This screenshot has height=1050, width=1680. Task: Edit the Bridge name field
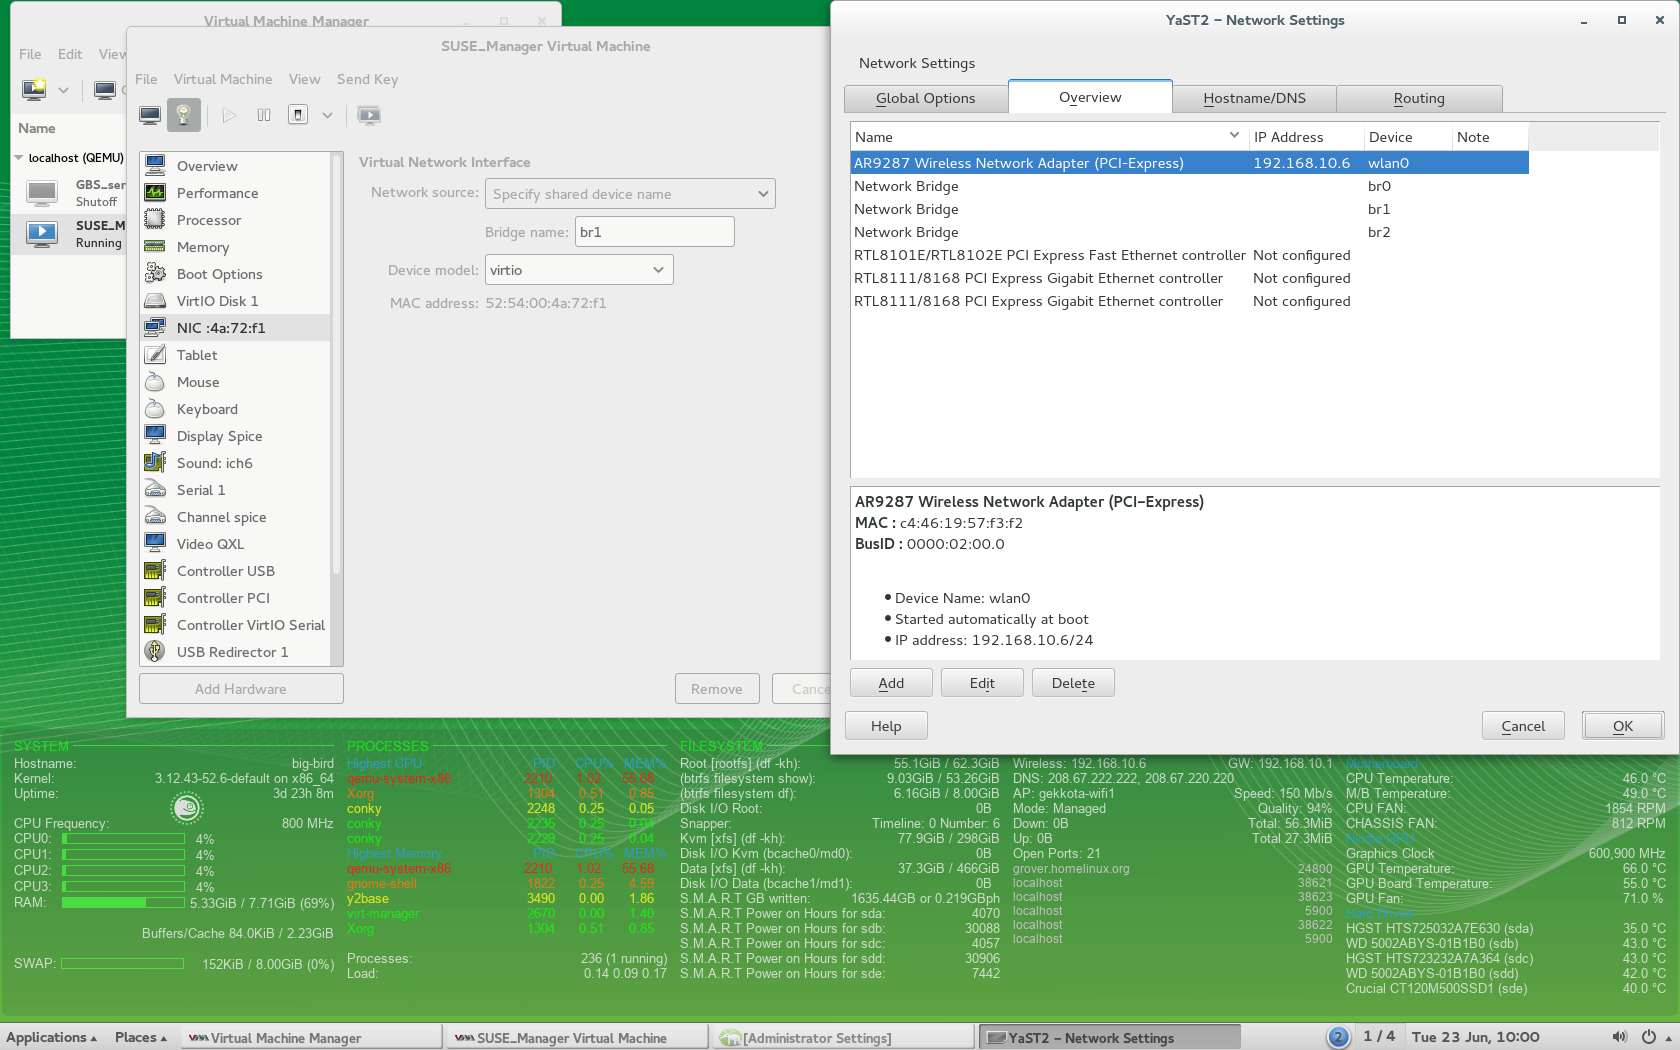[x=655, y=232]
